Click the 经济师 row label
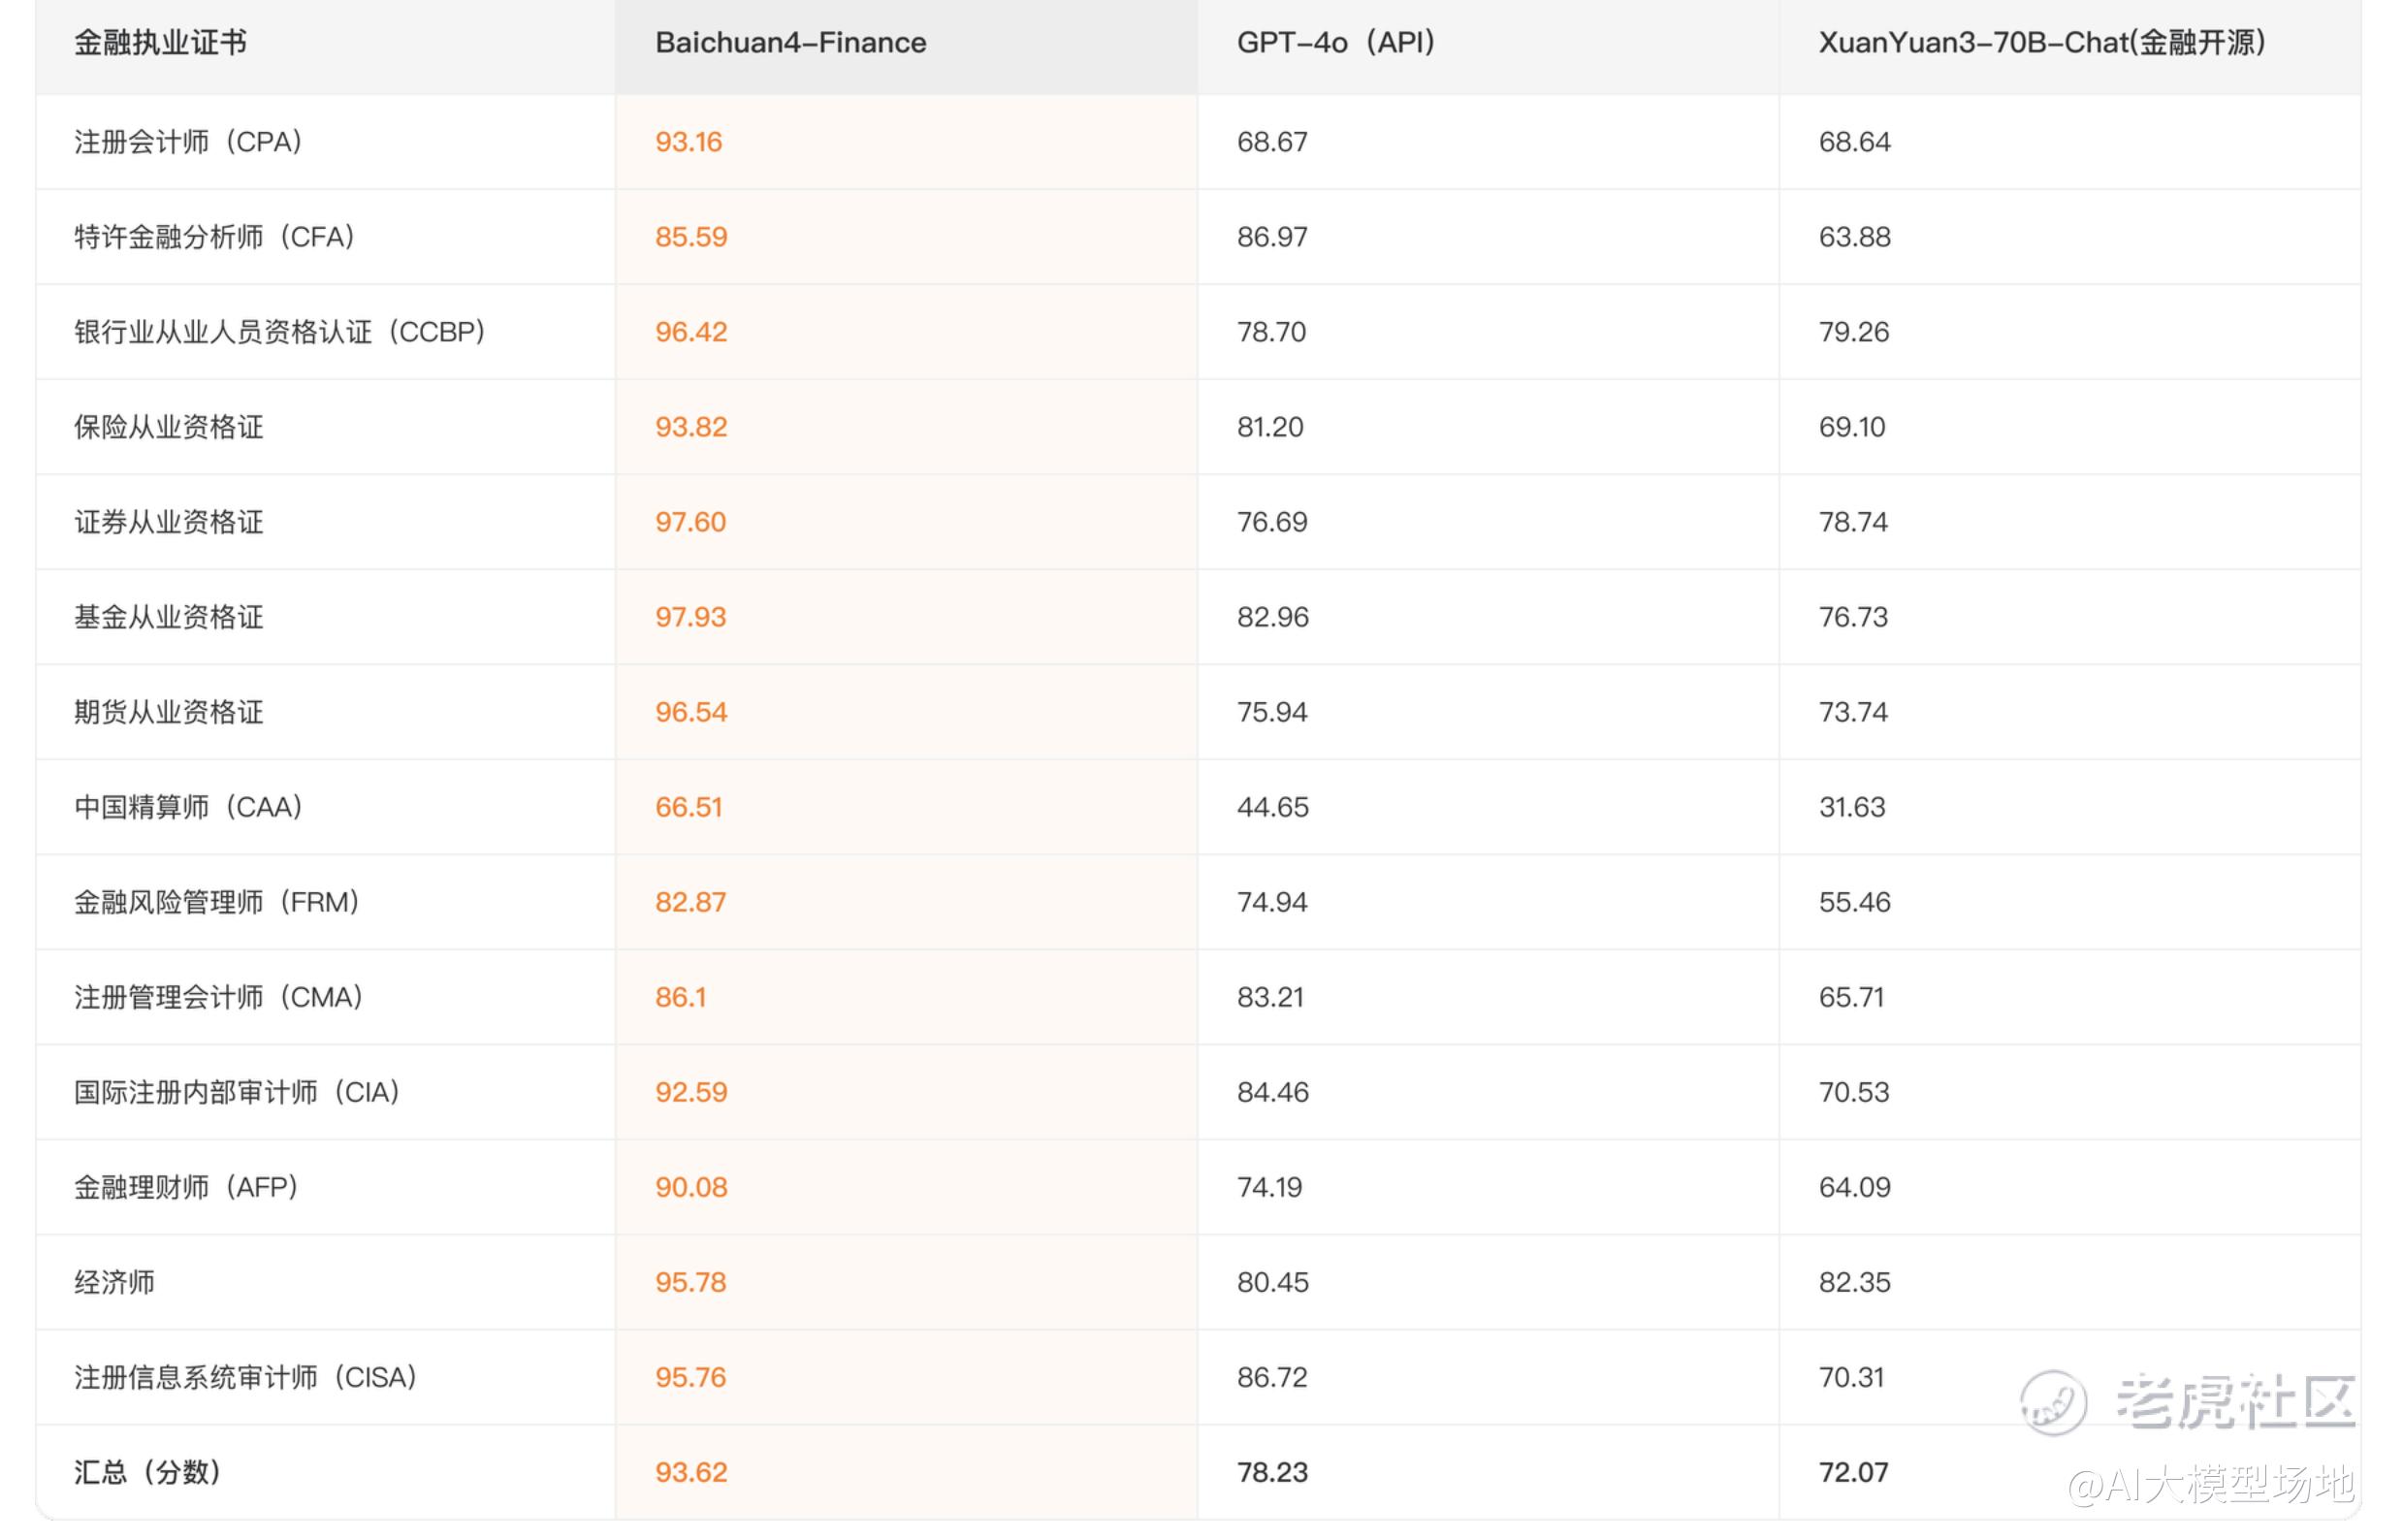2403x1540 pixels. (114, 1282)
